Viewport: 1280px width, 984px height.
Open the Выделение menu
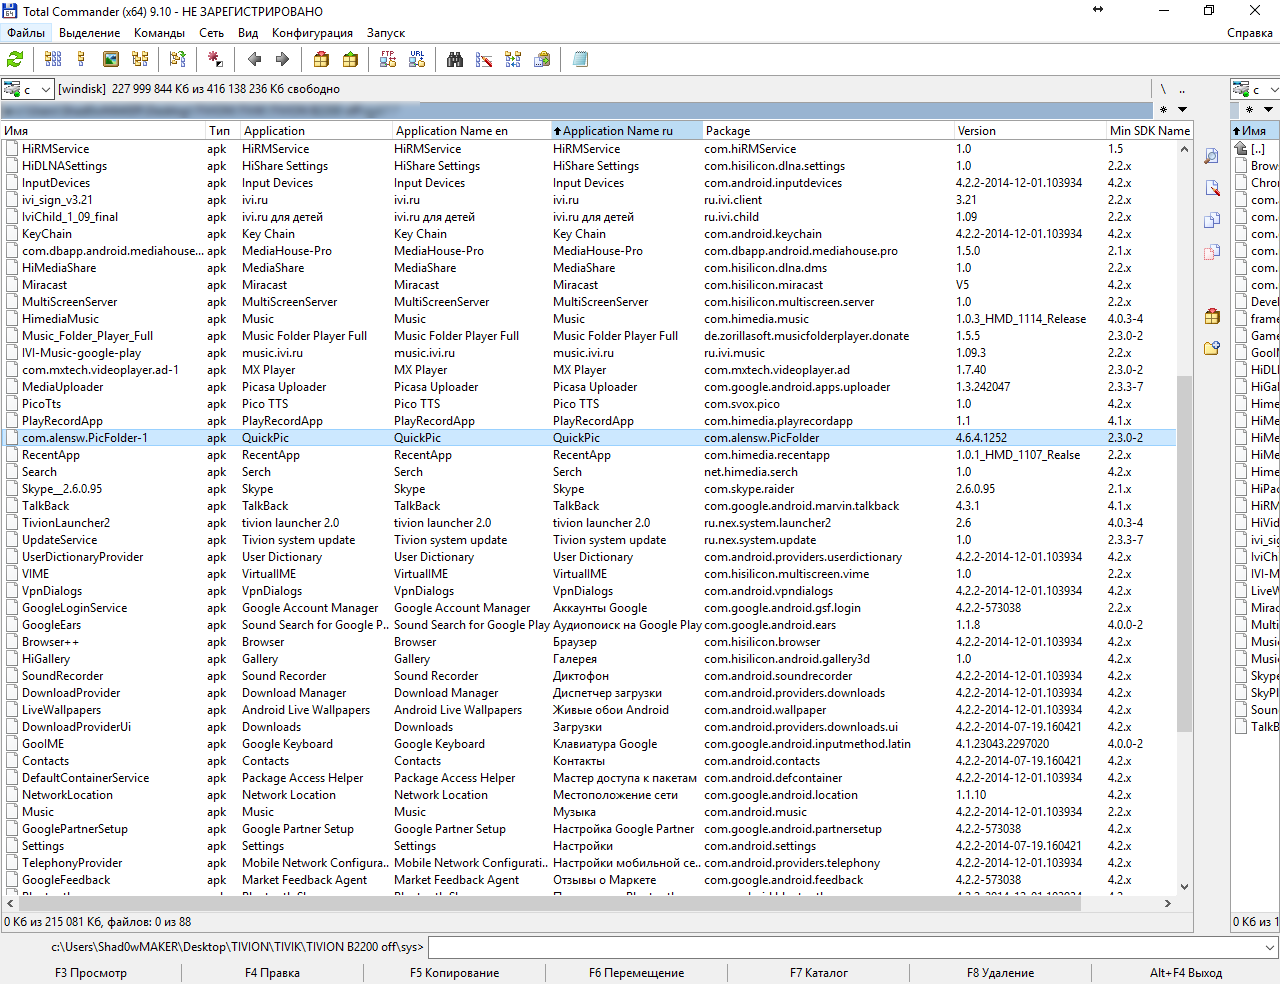[x=90, y=33]
